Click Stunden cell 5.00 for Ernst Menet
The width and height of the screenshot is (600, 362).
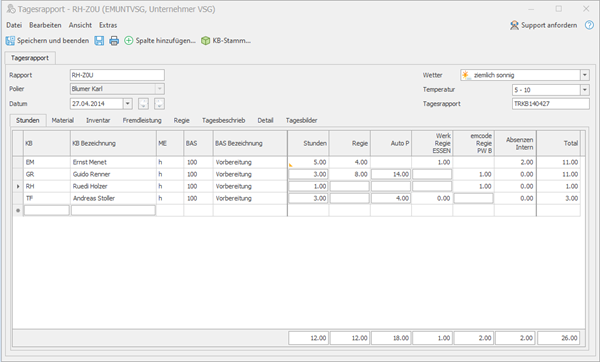(308, 162)
